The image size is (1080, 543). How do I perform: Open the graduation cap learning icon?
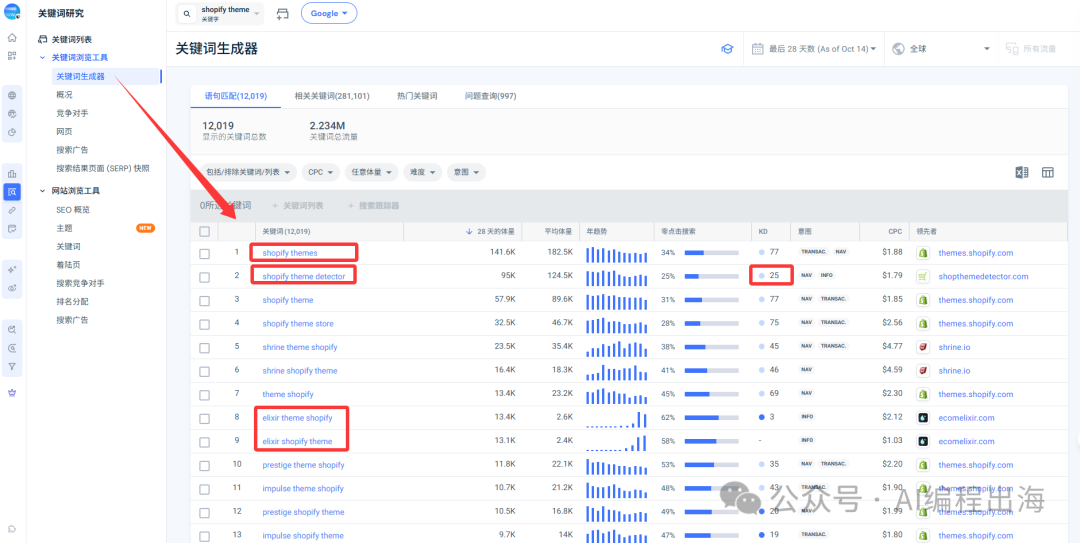[727, 49]
